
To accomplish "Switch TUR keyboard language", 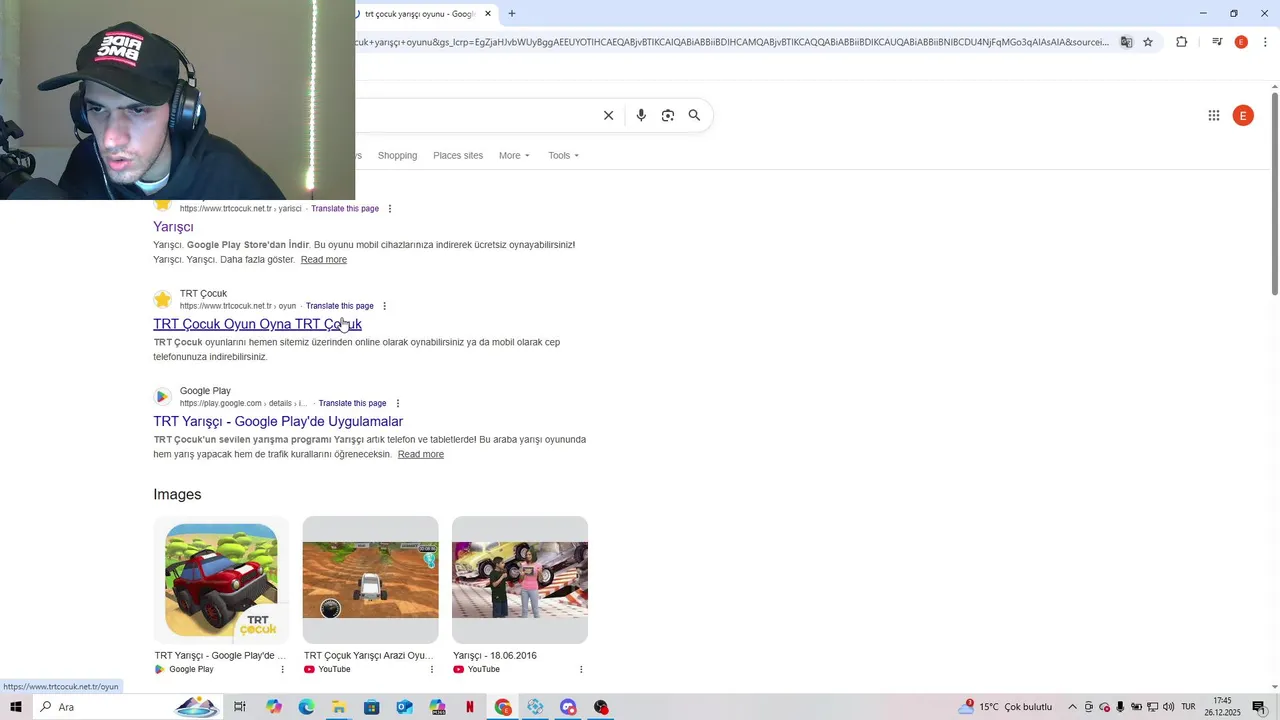I will [1188, 707].
